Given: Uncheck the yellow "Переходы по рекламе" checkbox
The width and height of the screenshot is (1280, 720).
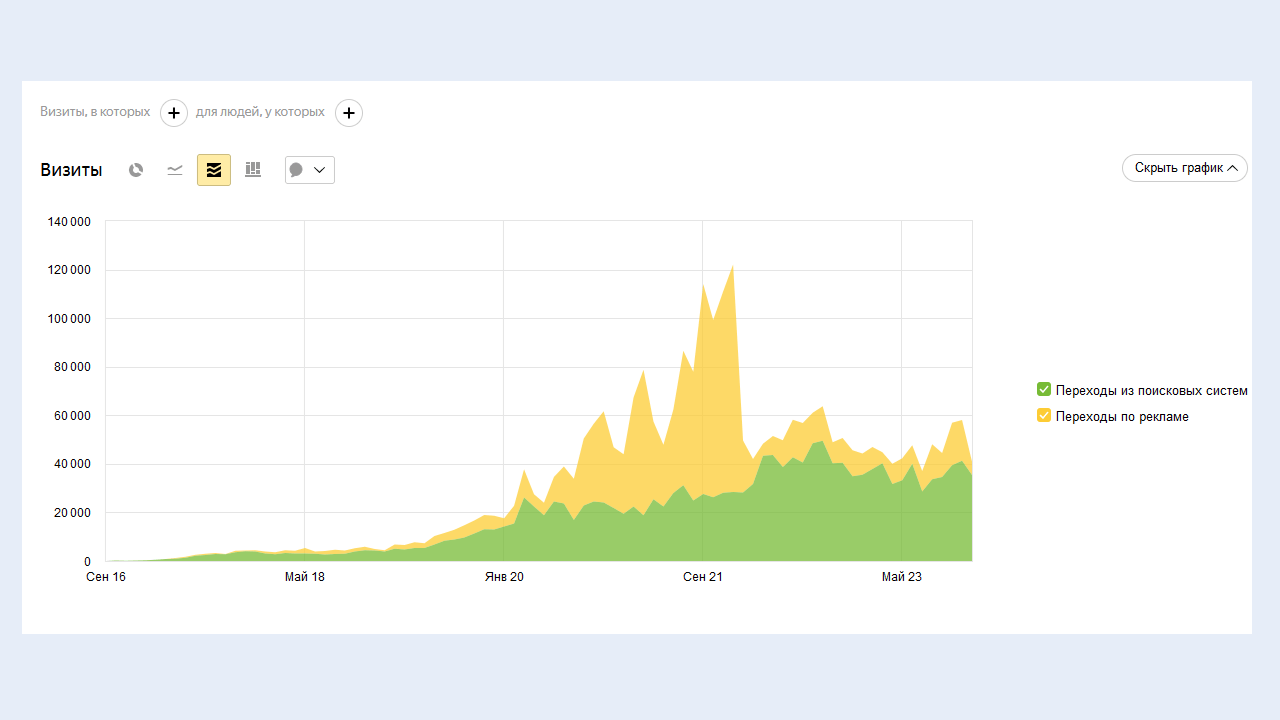Looking at the screenshot, I should point(1044,416).
